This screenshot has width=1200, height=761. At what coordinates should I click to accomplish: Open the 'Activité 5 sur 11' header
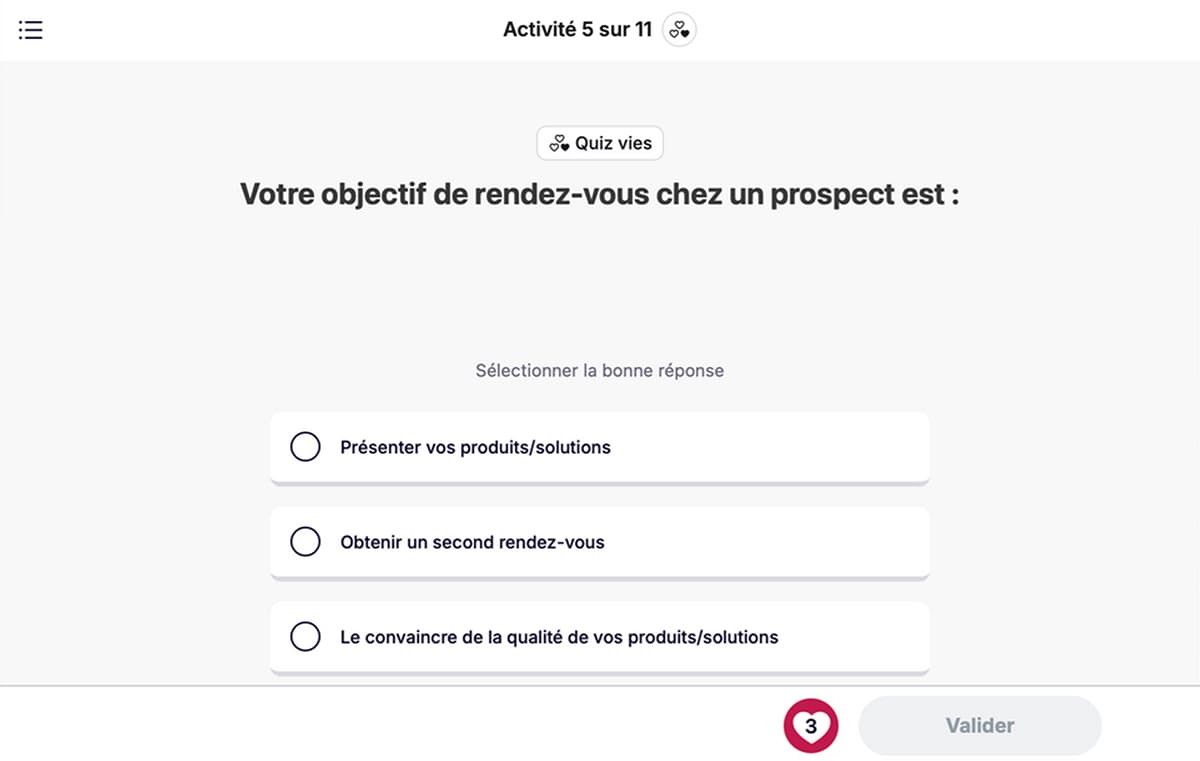[x=578, y=29]
